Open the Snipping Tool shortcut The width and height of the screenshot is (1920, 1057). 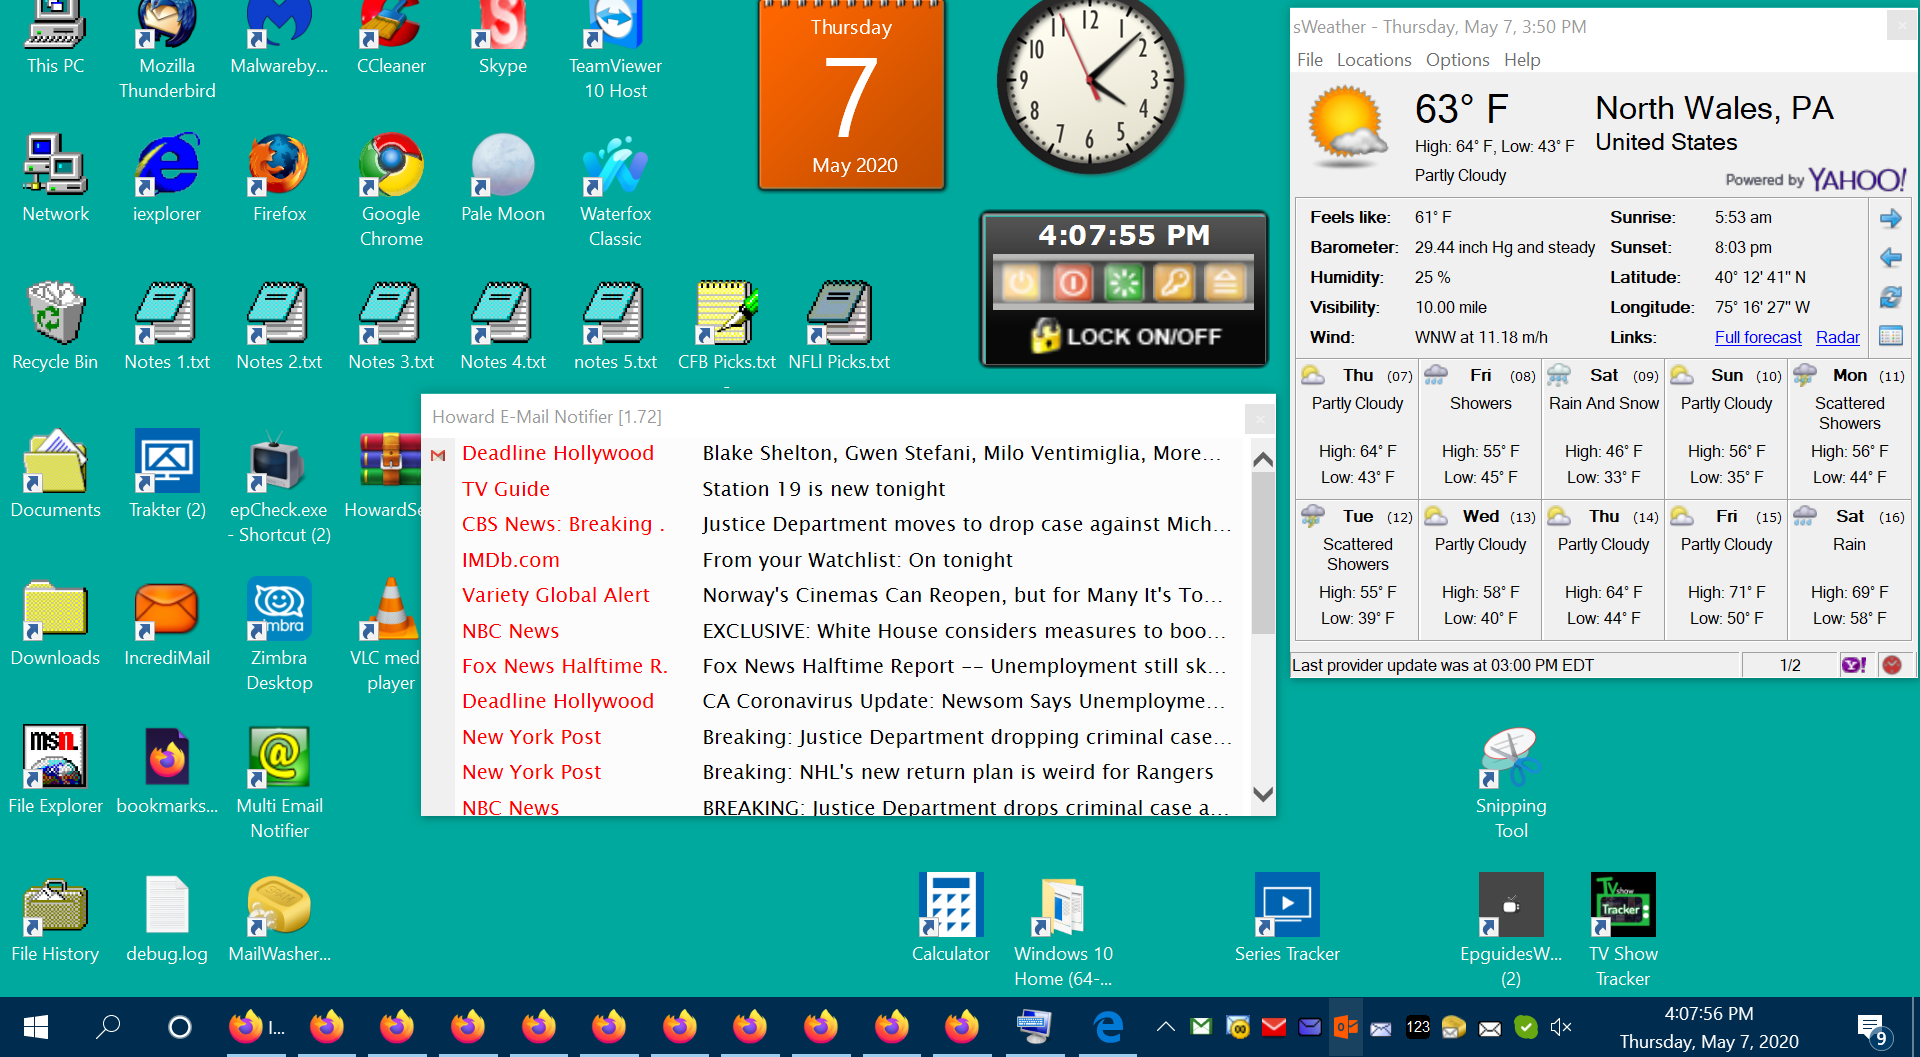[x=1511, y=782]
